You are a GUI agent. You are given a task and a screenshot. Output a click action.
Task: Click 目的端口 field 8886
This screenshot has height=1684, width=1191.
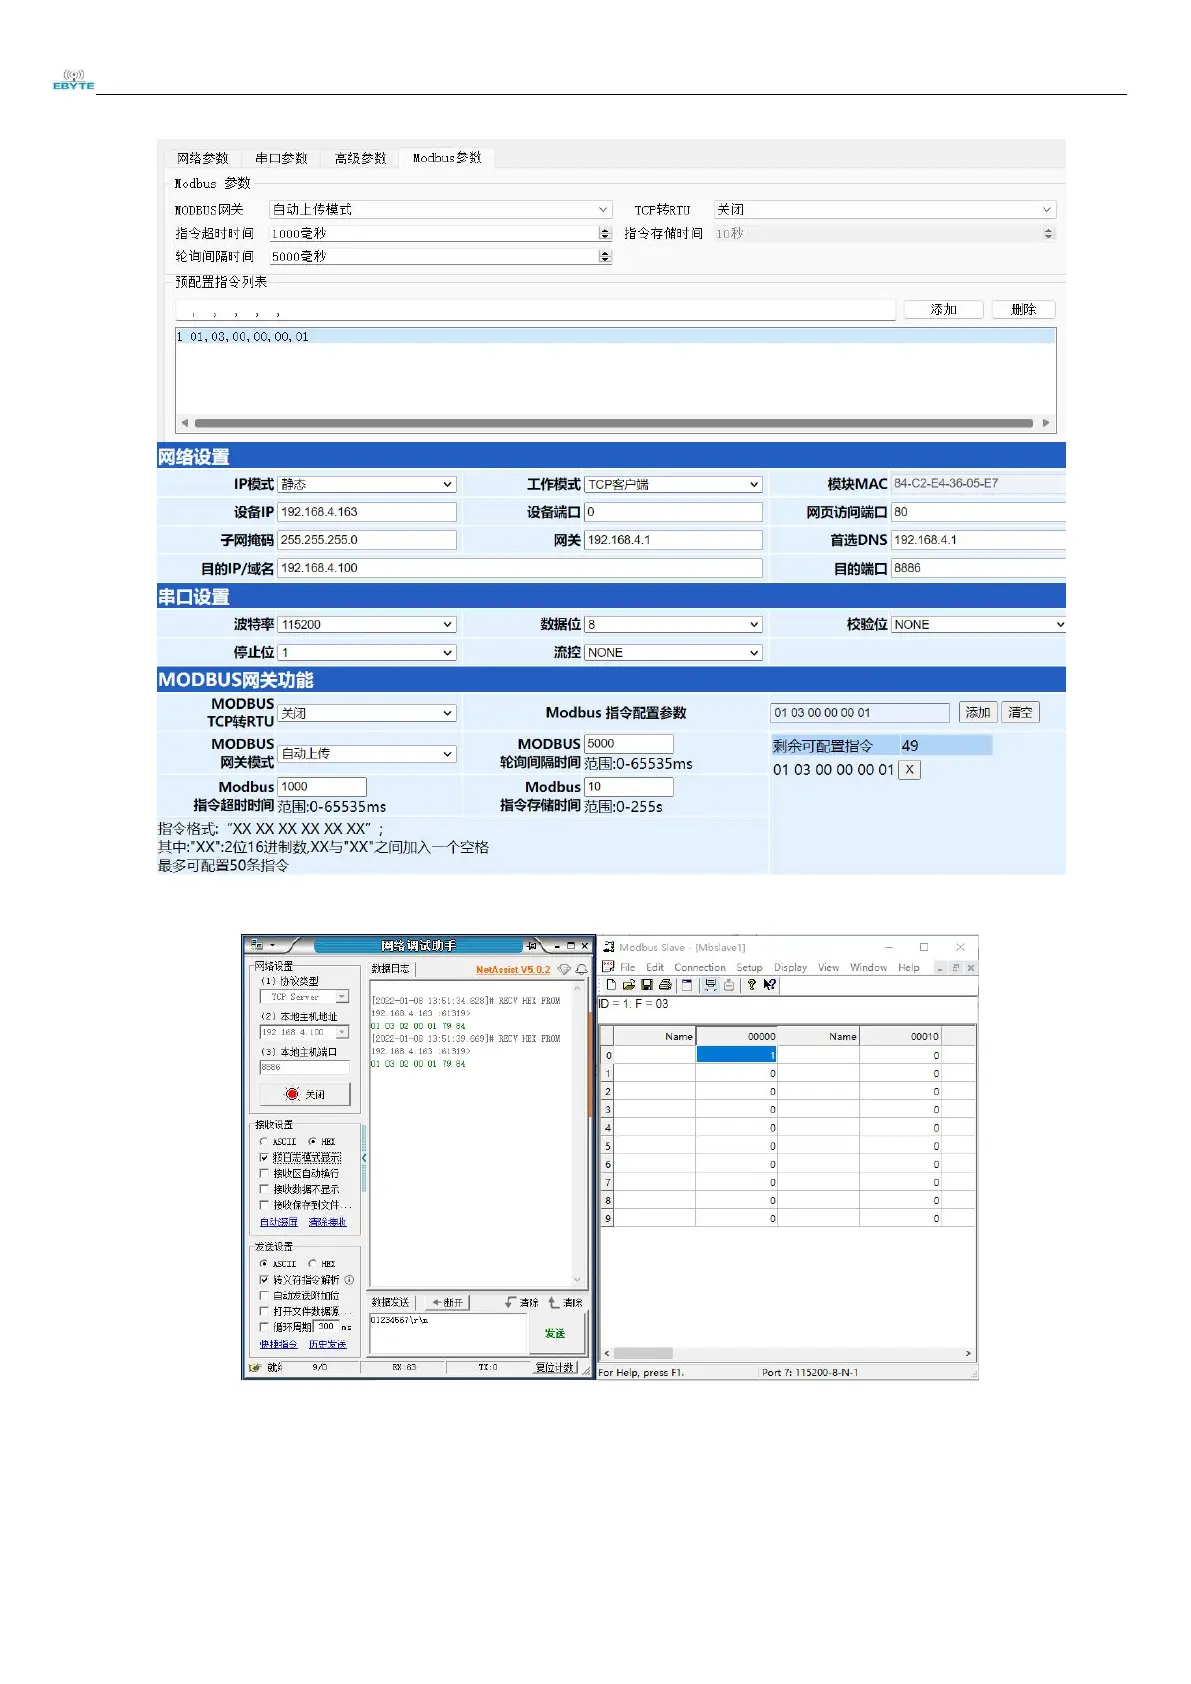[978, 568]
